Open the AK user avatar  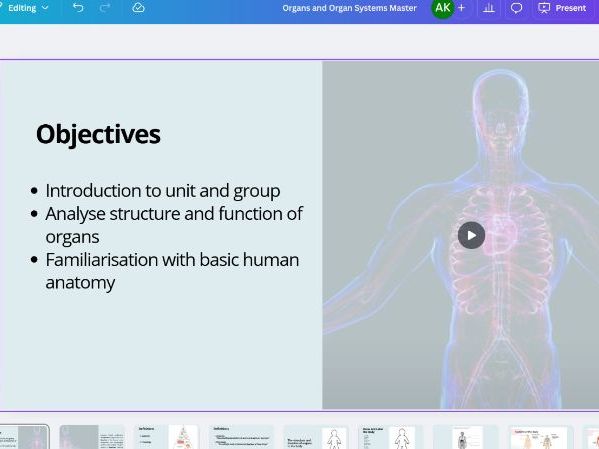click(x=442, y=8)
